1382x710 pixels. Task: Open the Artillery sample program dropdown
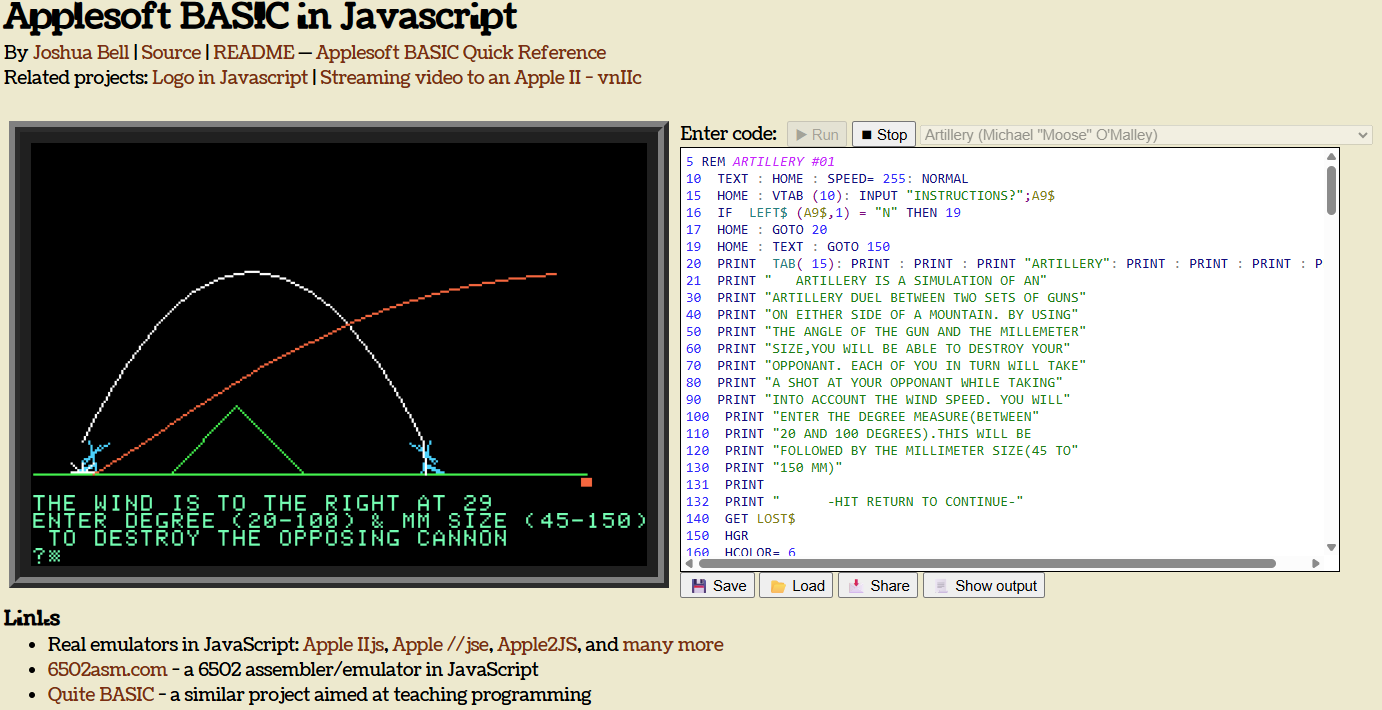click(1146, 135)
